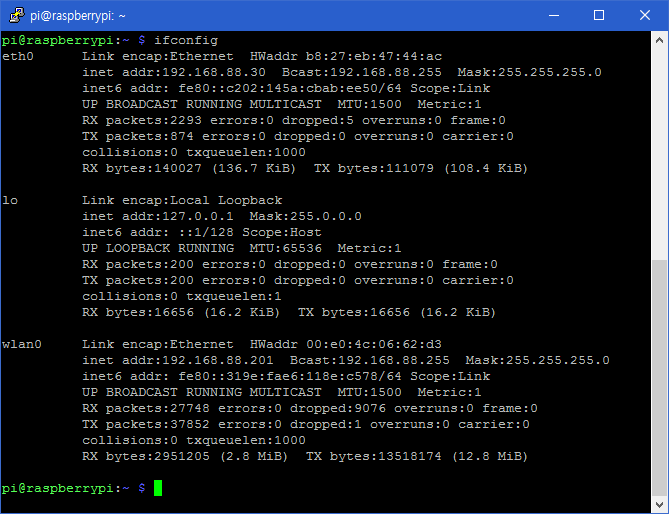Click the green cursor at the prompt

[x=158, y=488]
